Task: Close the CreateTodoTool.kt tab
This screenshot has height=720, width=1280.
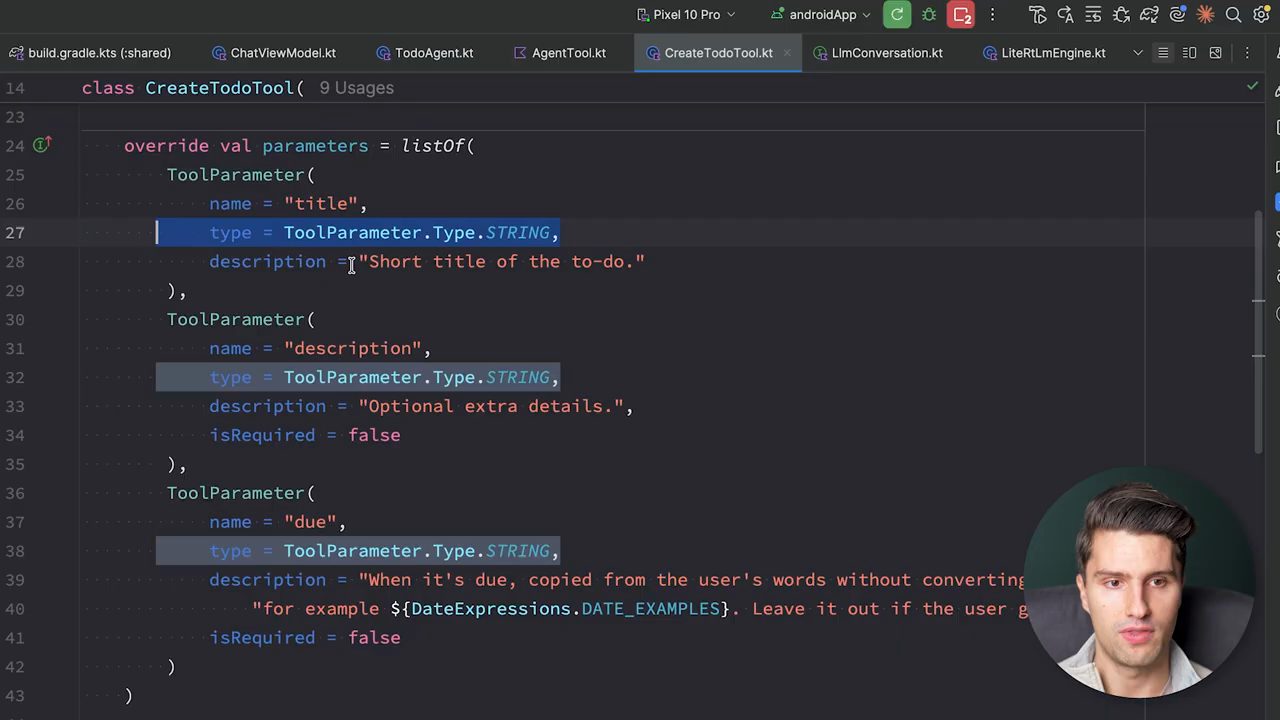Action: click(787, 53)
